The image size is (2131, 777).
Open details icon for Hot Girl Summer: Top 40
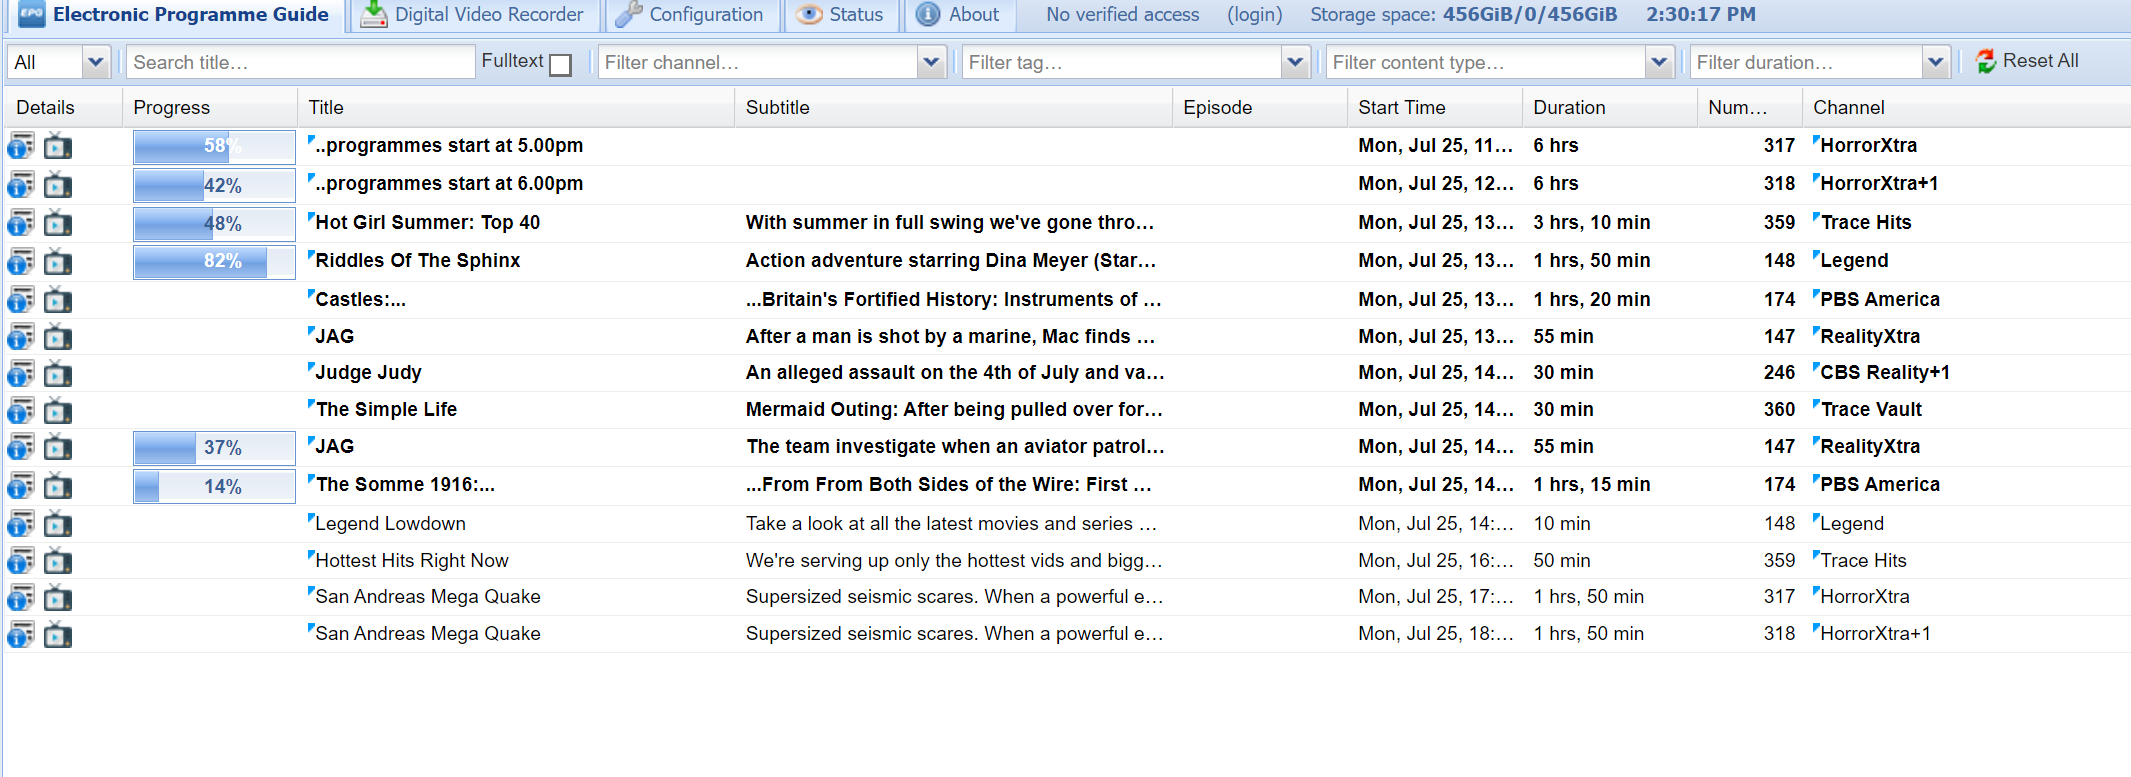pos(21,223)
